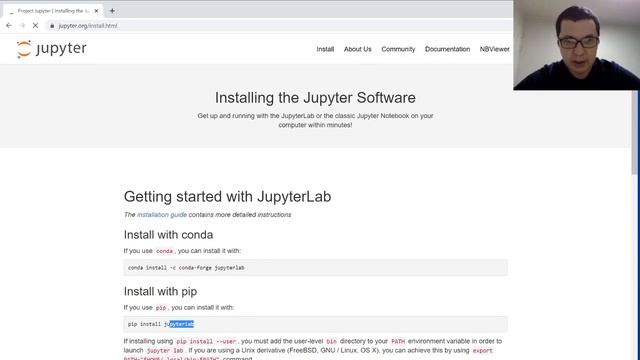Viewport: 640px width, 360px height.
Task: Open the NBViewer nav item
Action: (494, 49)
